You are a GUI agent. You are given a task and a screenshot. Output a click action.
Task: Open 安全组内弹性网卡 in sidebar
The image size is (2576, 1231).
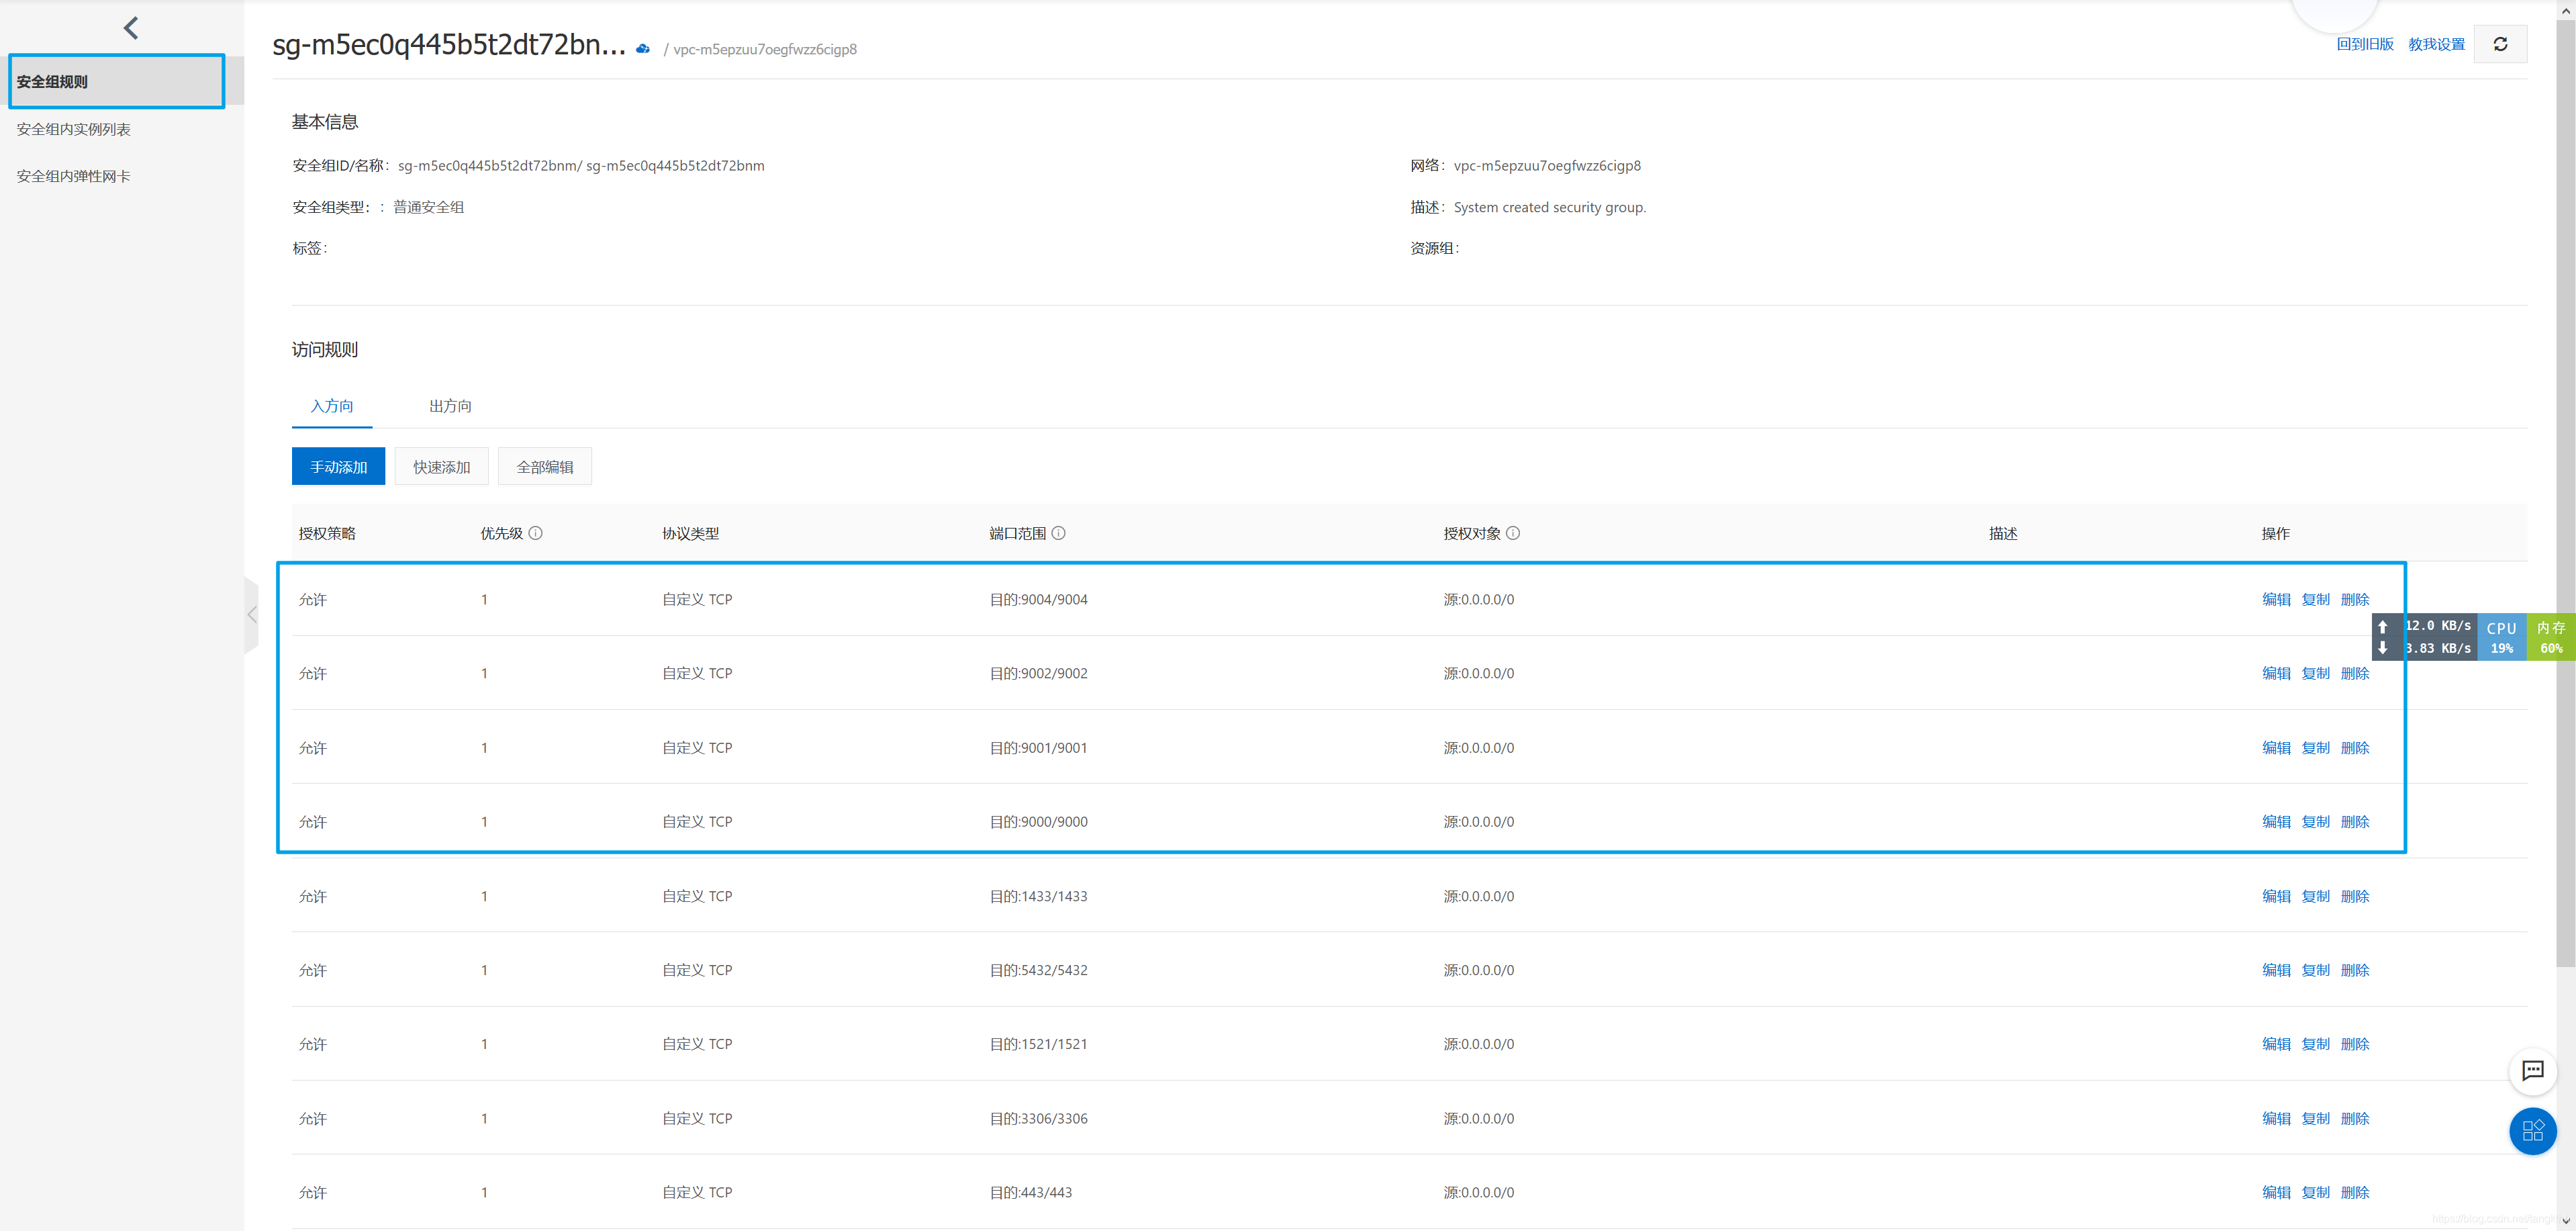74,176
